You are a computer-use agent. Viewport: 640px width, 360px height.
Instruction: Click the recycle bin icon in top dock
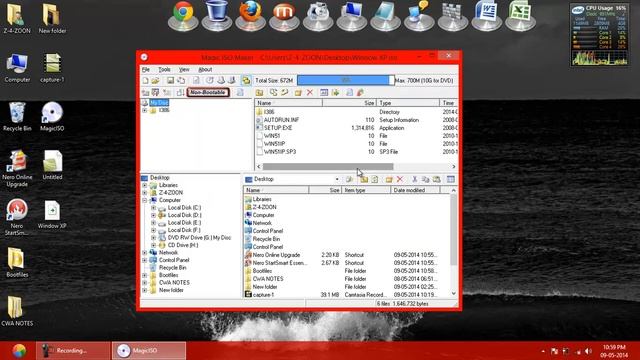[217, 16]
